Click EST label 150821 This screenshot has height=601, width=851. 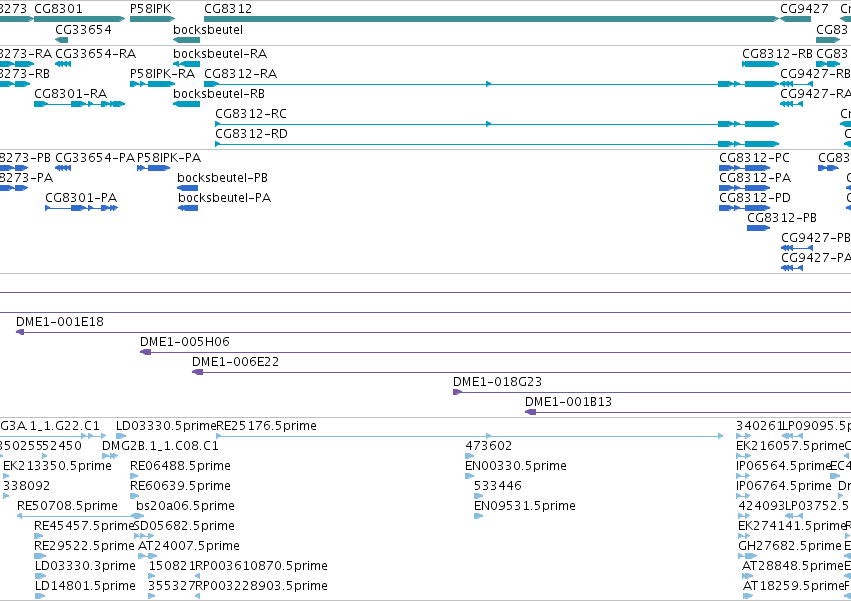click(x=172, y=567)
